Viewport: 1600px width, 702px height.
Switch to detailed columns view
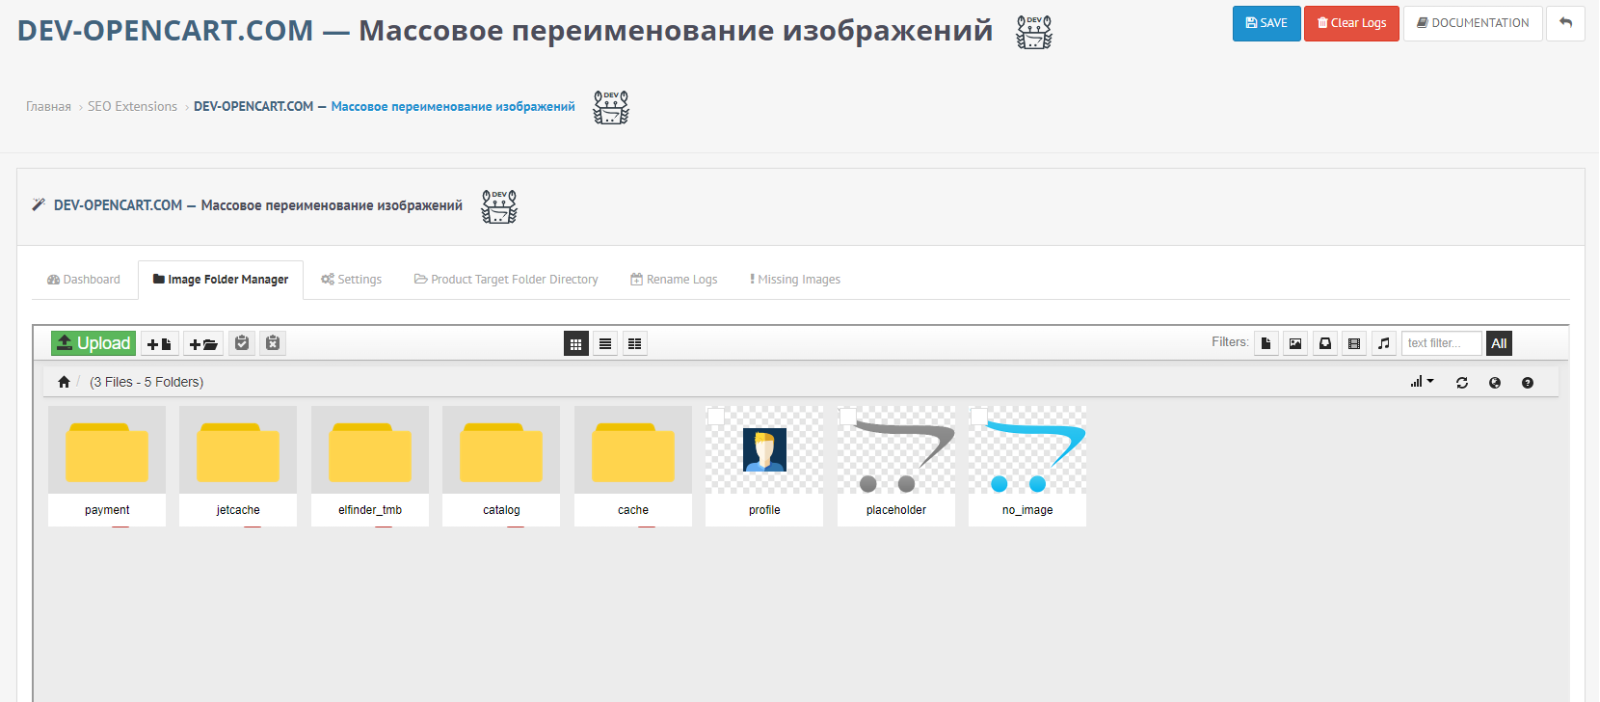634,344
